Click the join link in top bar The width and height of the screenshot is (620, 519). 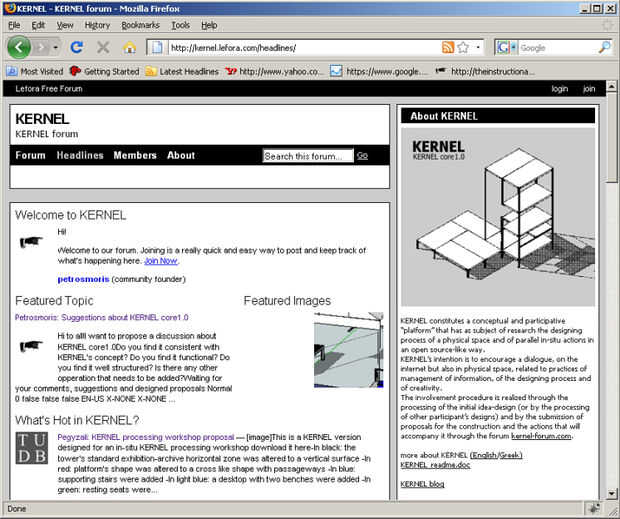pos(589,89)
